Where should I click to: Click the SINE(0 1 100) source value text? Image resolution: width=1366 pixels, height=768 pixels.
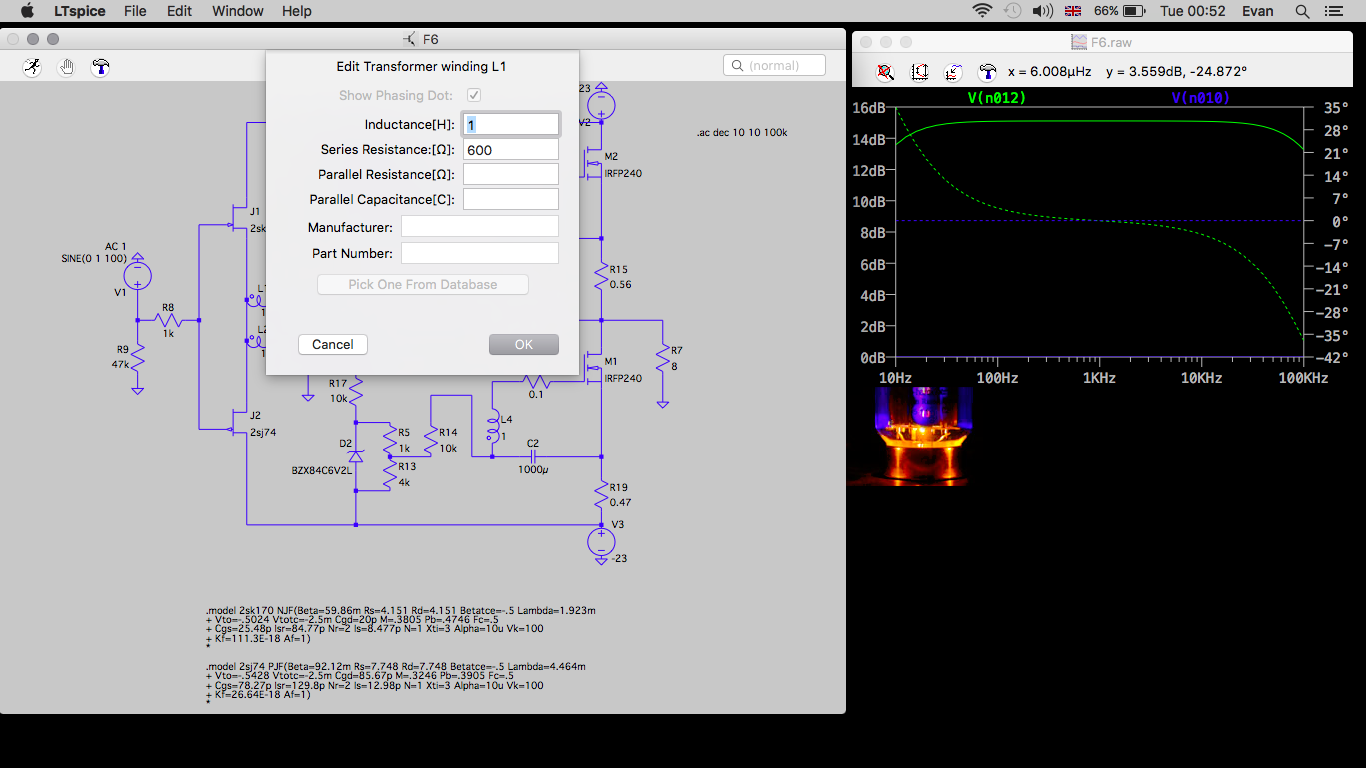pos(94,258)
